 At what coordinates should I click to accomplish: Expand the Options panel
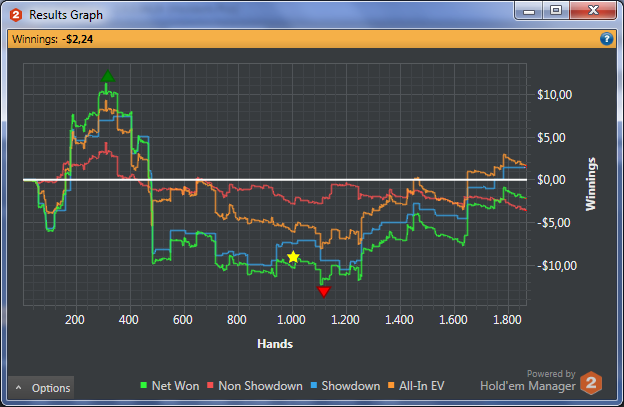[x=41, y=388]
